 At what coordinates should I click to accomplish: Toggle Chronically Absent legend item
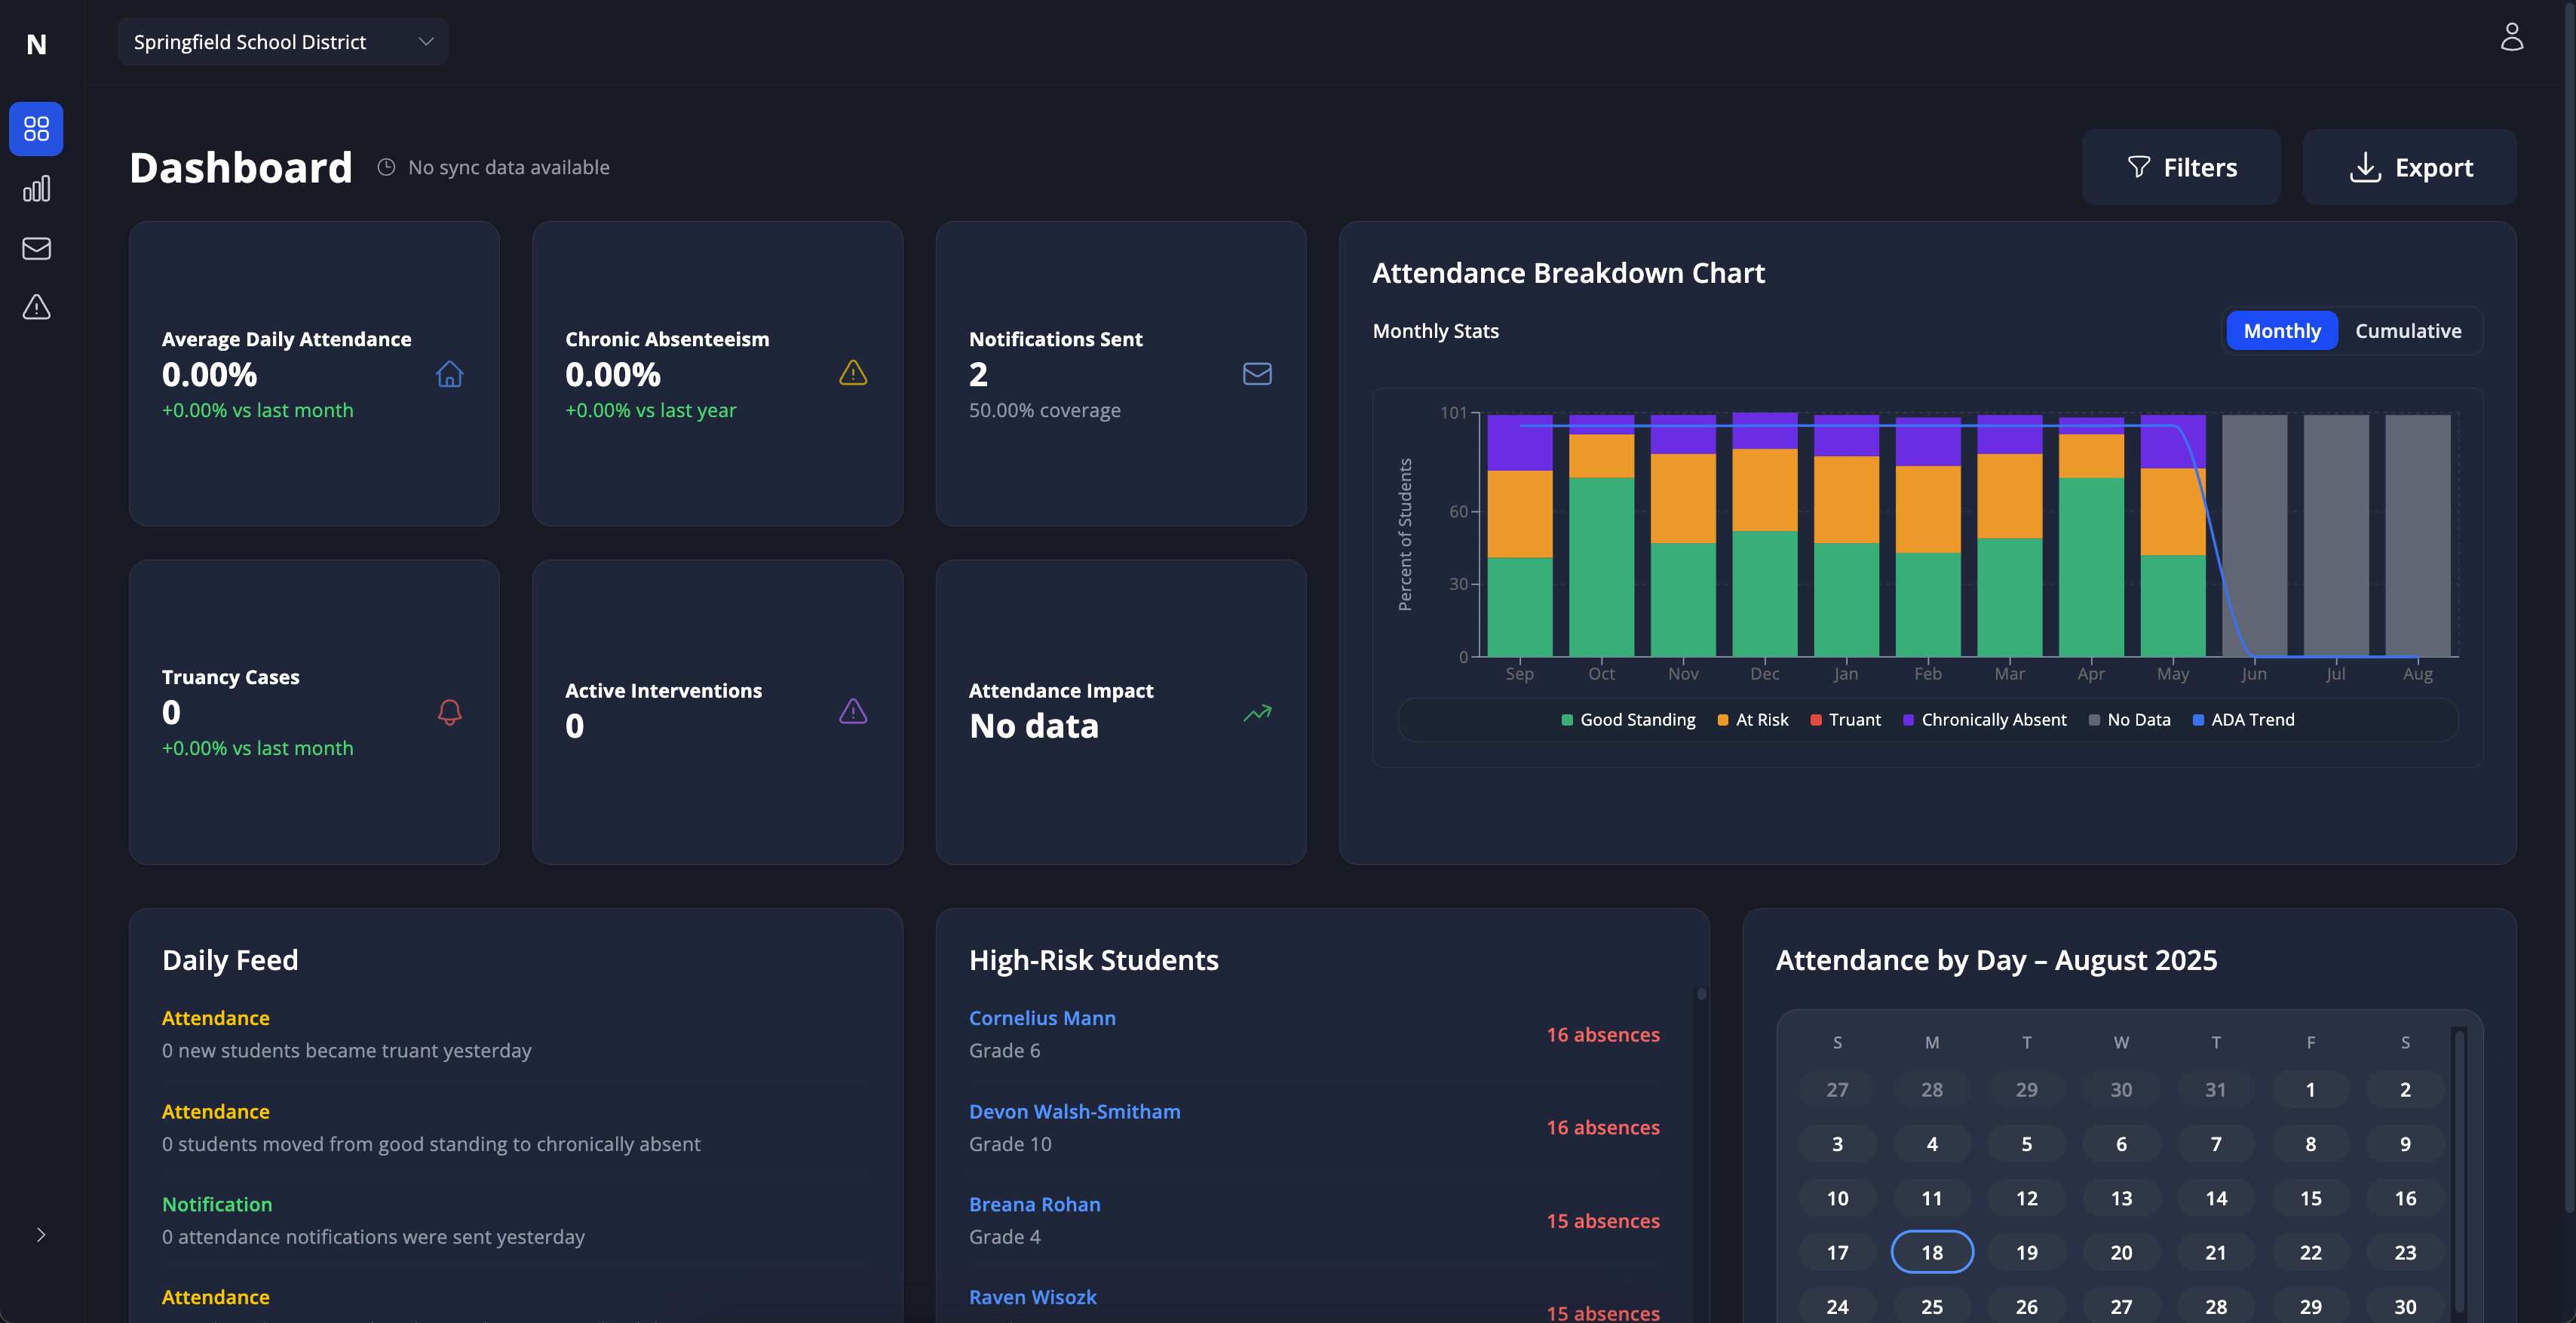(1984, 720)
